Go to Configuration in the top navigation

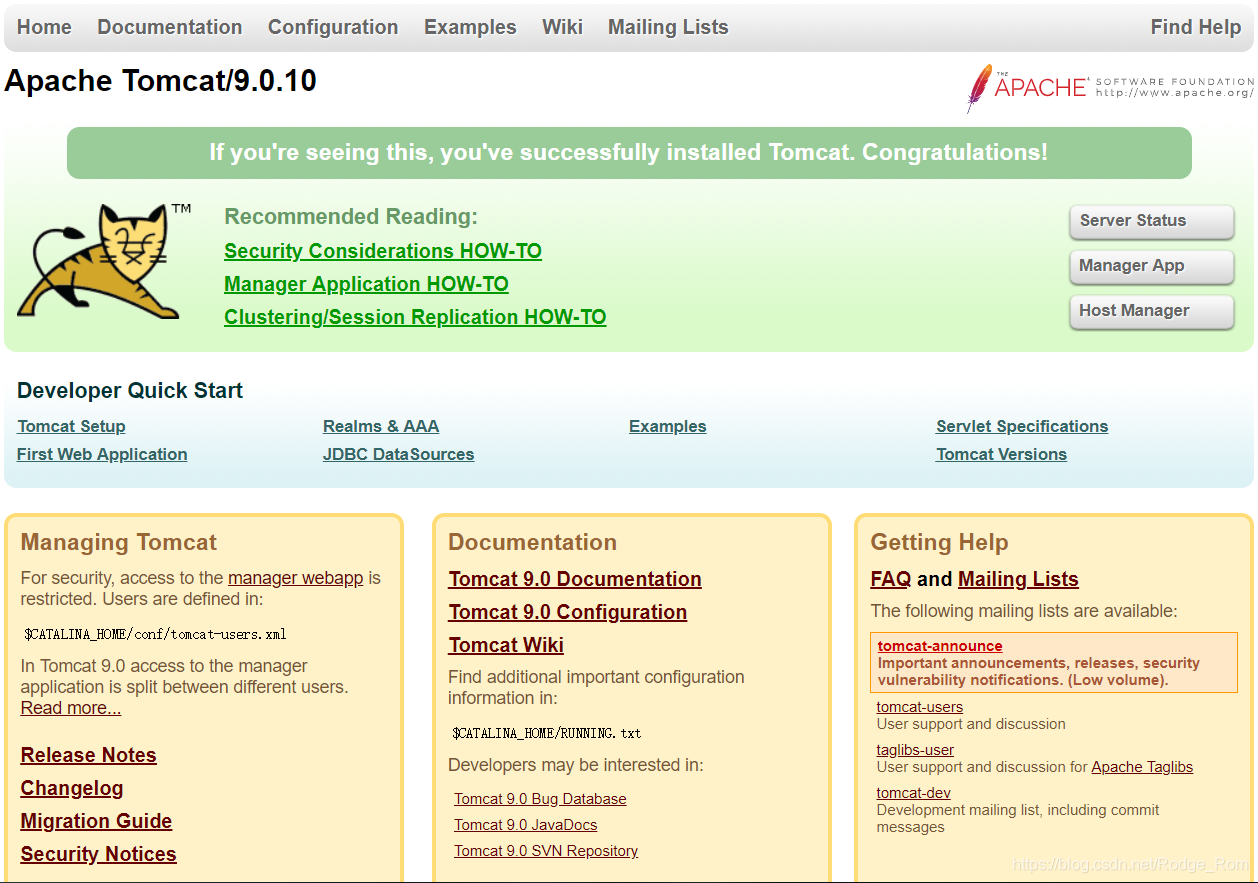click(x=333, y=27)
